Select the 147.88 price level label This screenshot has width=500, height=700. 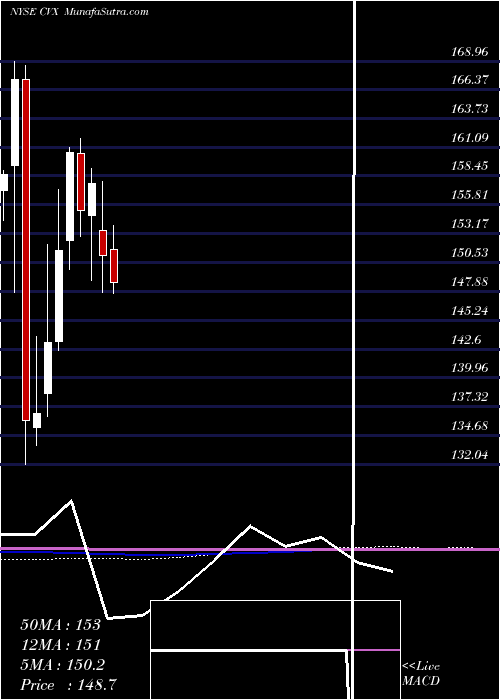[470, 282]
